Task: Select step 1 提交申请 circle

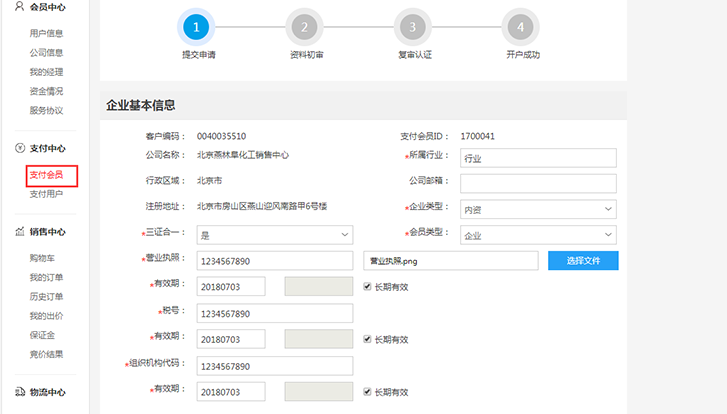Action: (197, 26)
